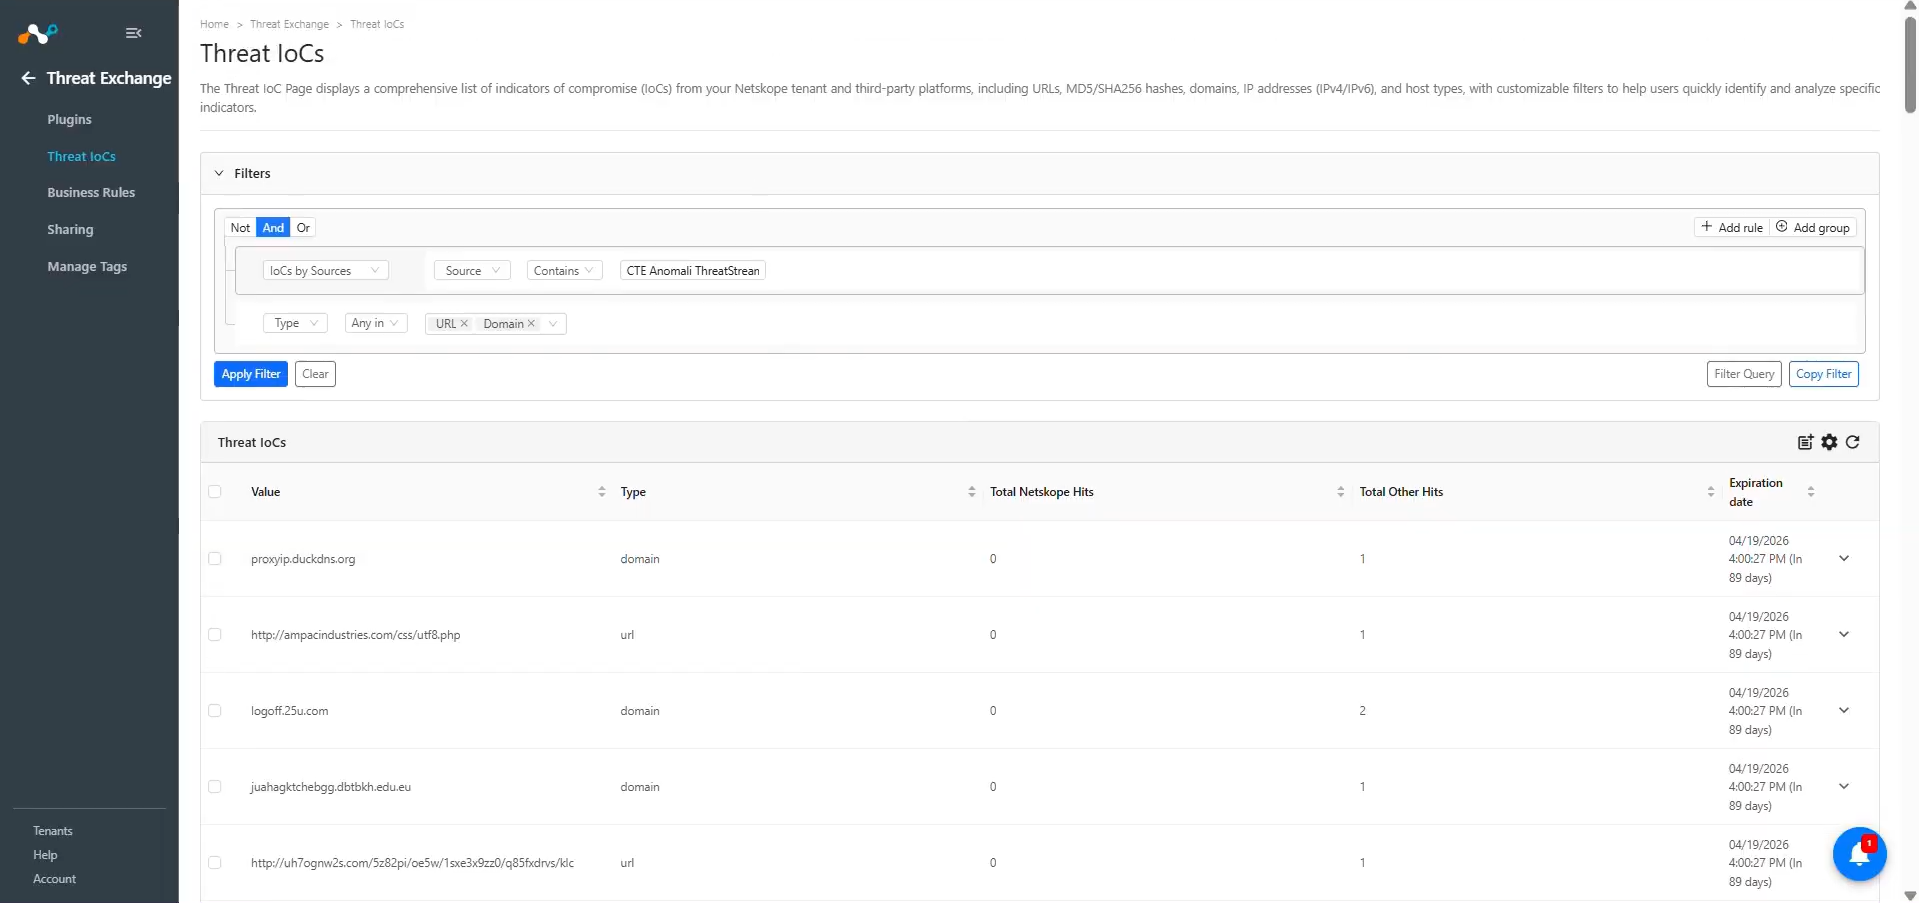1919x903 pixels.
Task: Click the vertical page scrollbar
Action: 1910,65
